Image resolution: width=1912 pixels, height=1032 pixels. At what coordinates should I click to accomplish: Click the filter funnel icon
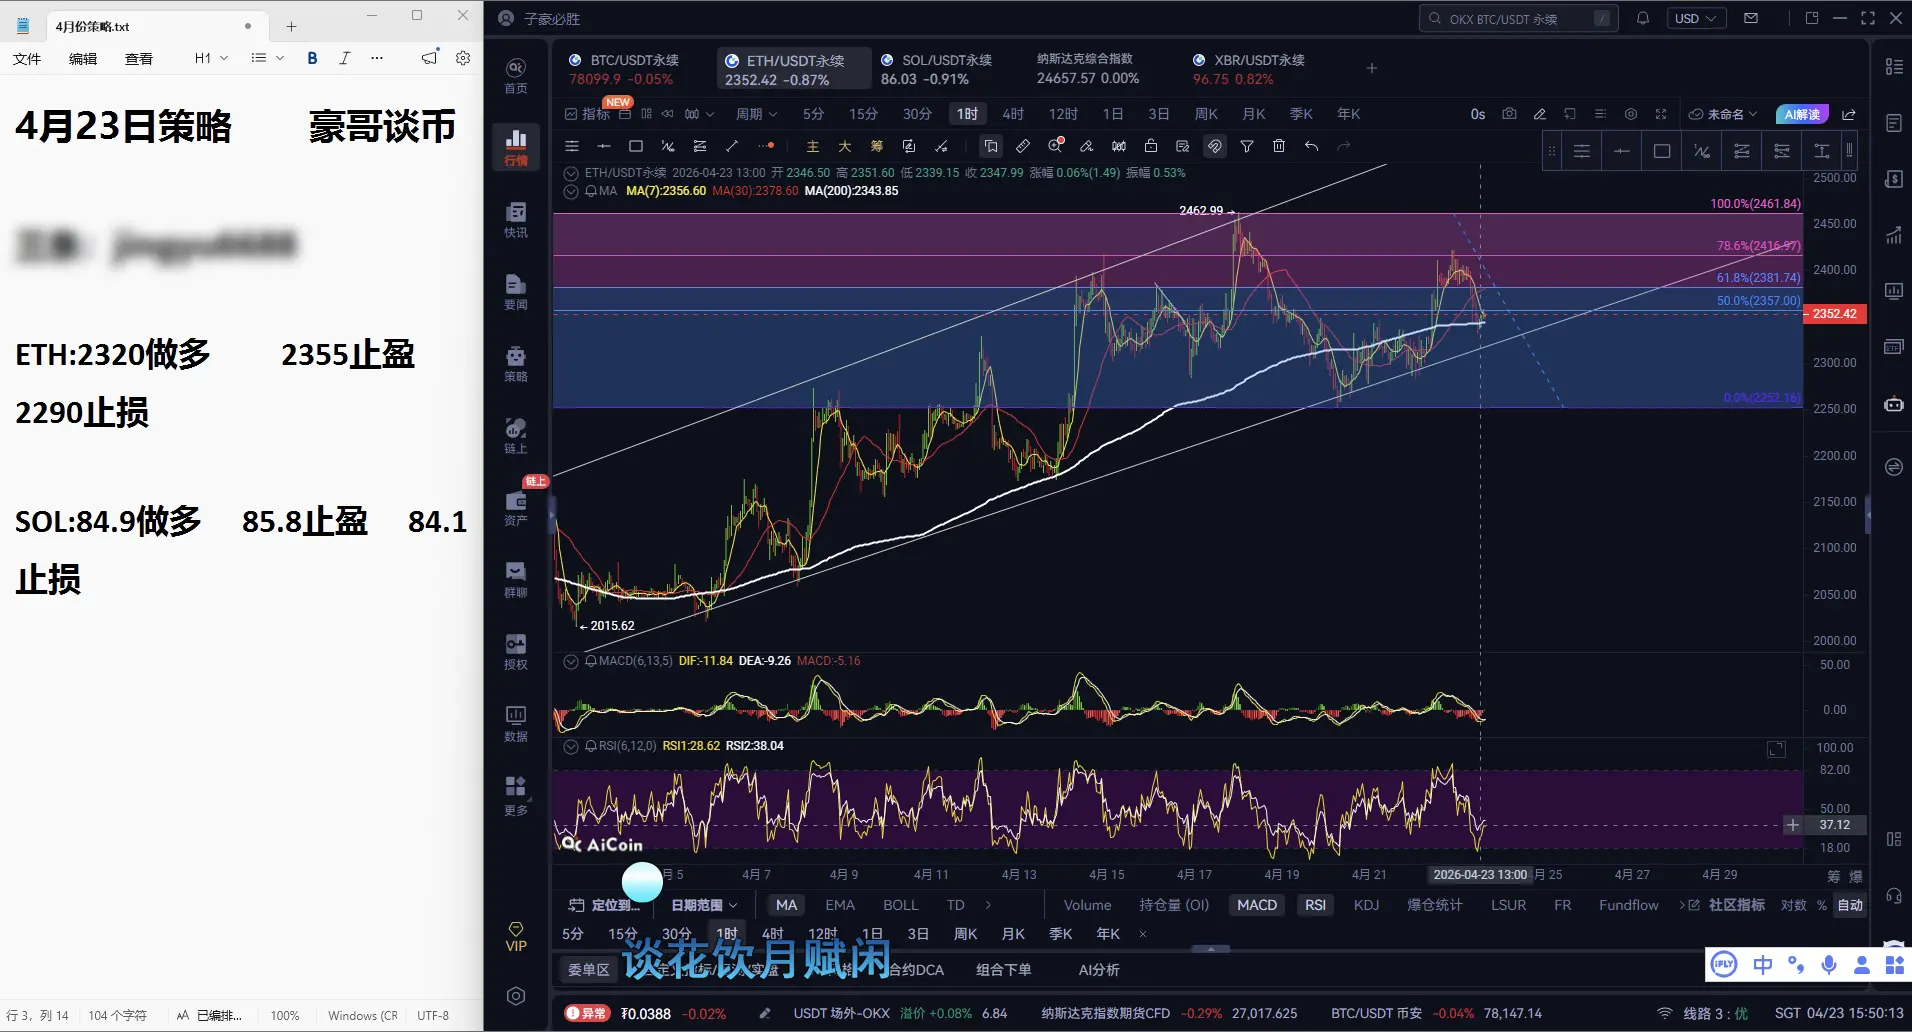coord(1247,146)
